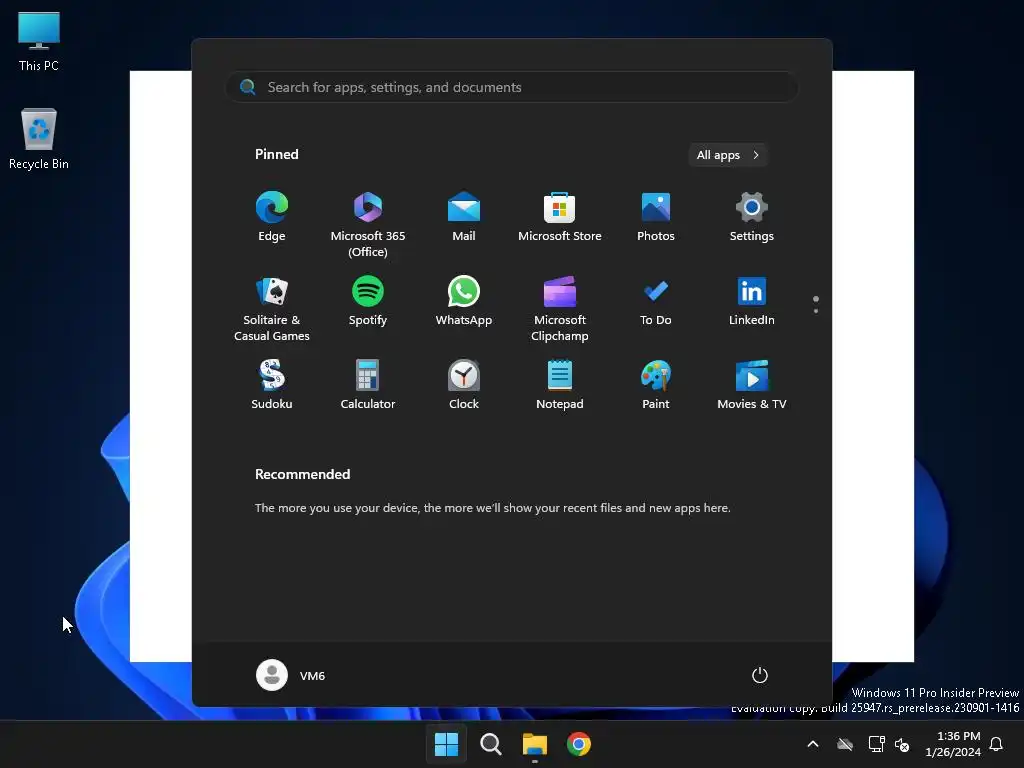The image size is (1024, 768).
Task: Open the network status tray icon
Action: tap(876, 744)
